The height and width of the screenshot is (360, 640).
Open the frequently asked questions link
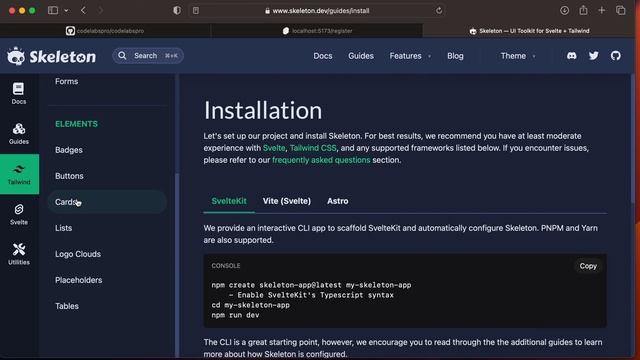point(321,160)
